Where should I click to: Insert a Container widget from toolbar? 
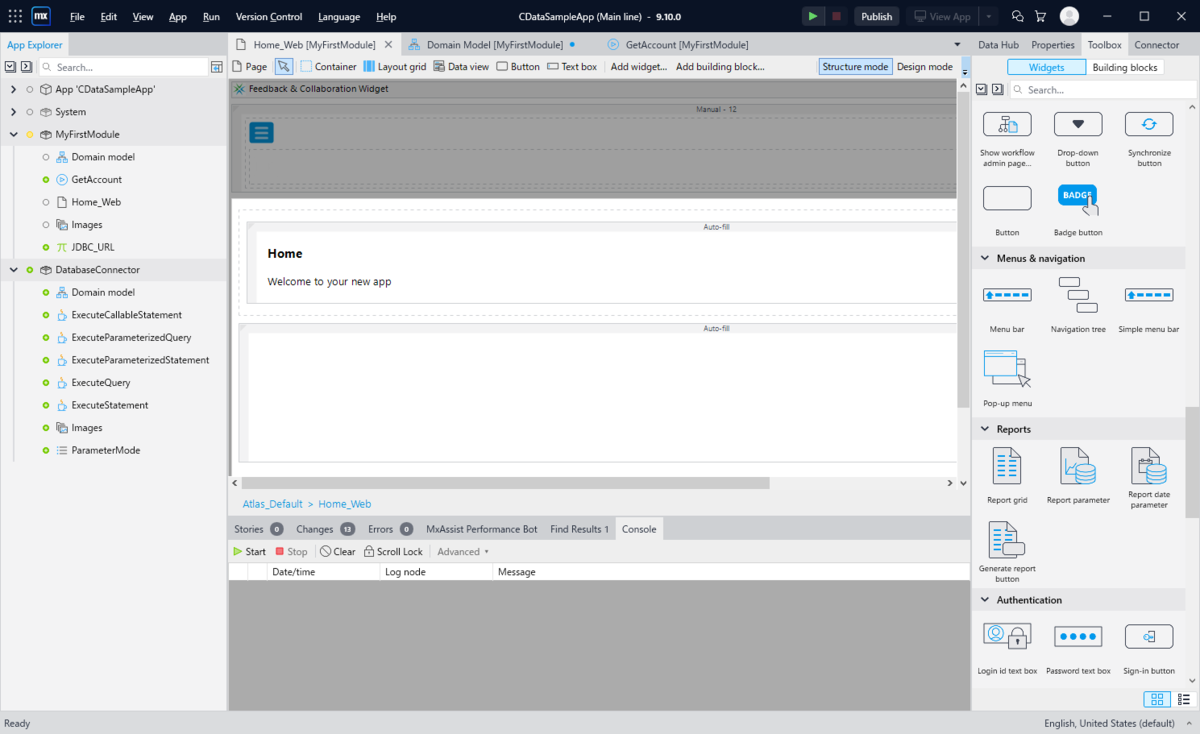point(328,66)
